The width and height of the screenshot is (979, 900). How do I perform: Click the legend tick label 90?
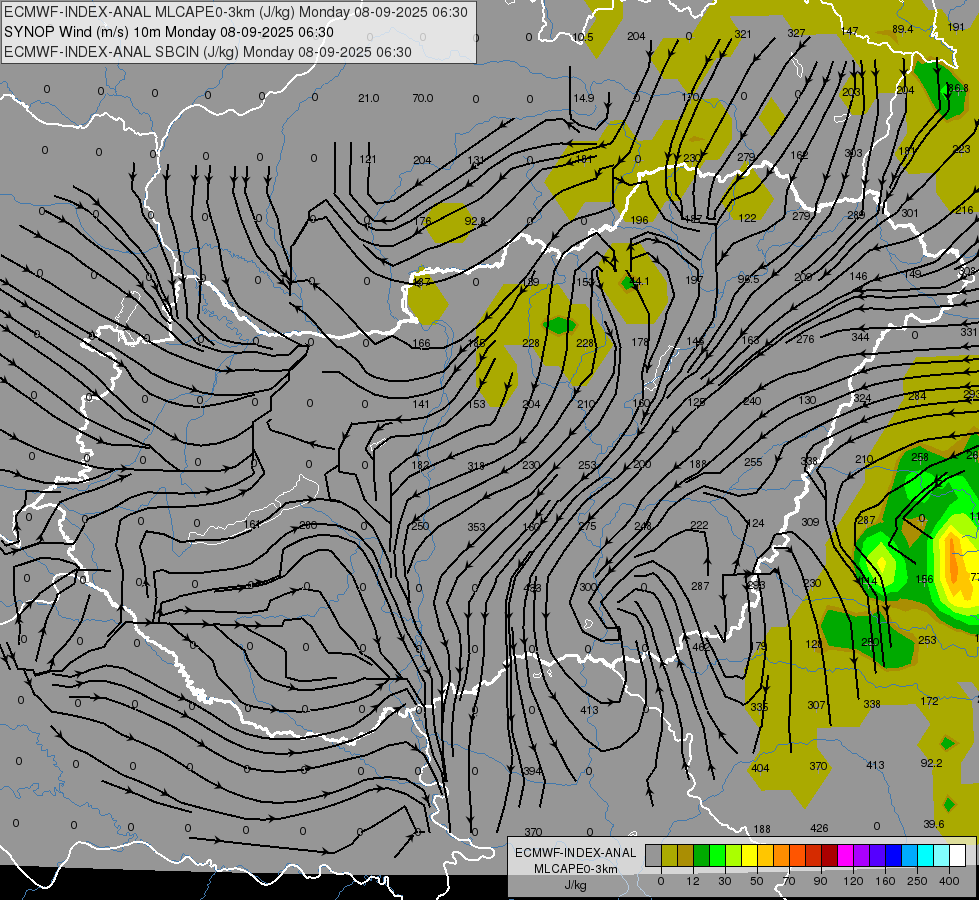(820, 881)
